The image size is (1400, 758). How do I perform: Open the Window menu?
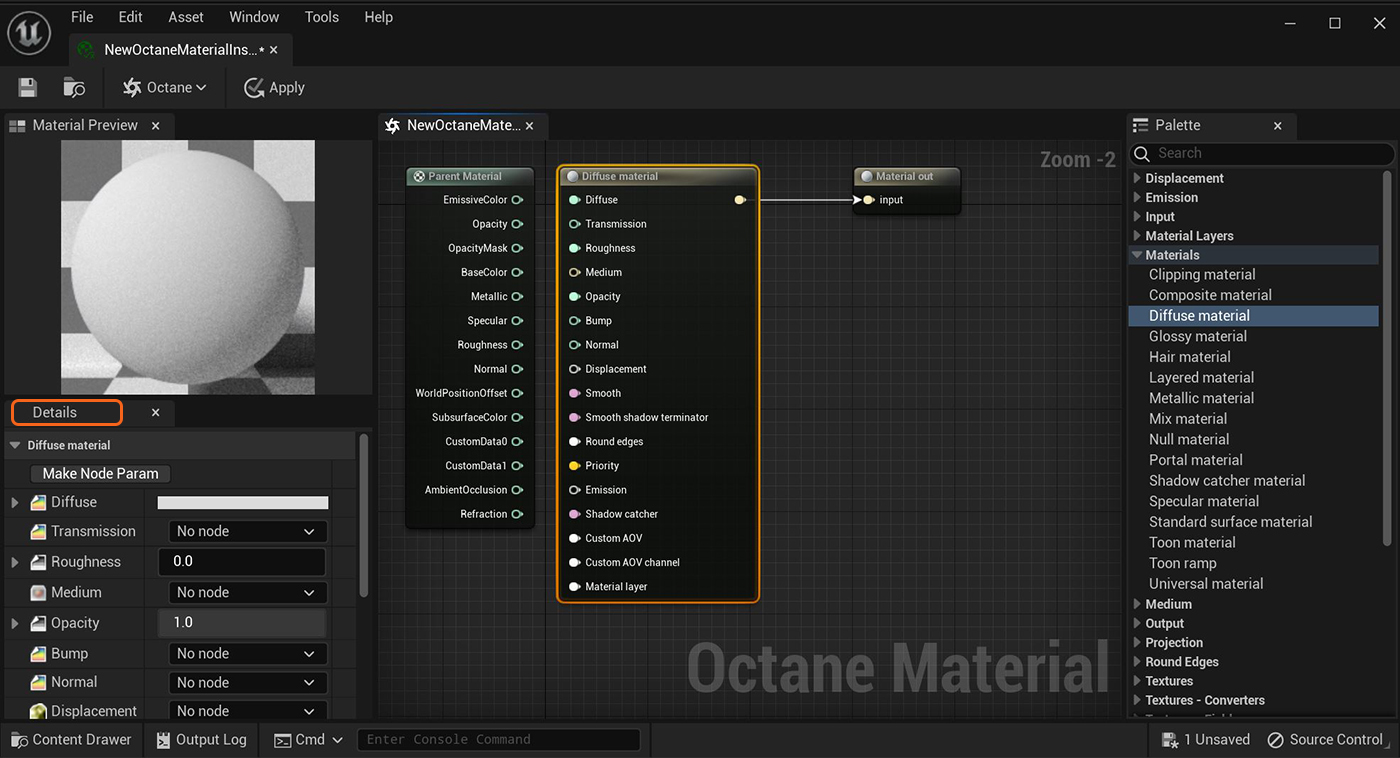[254, 17]
